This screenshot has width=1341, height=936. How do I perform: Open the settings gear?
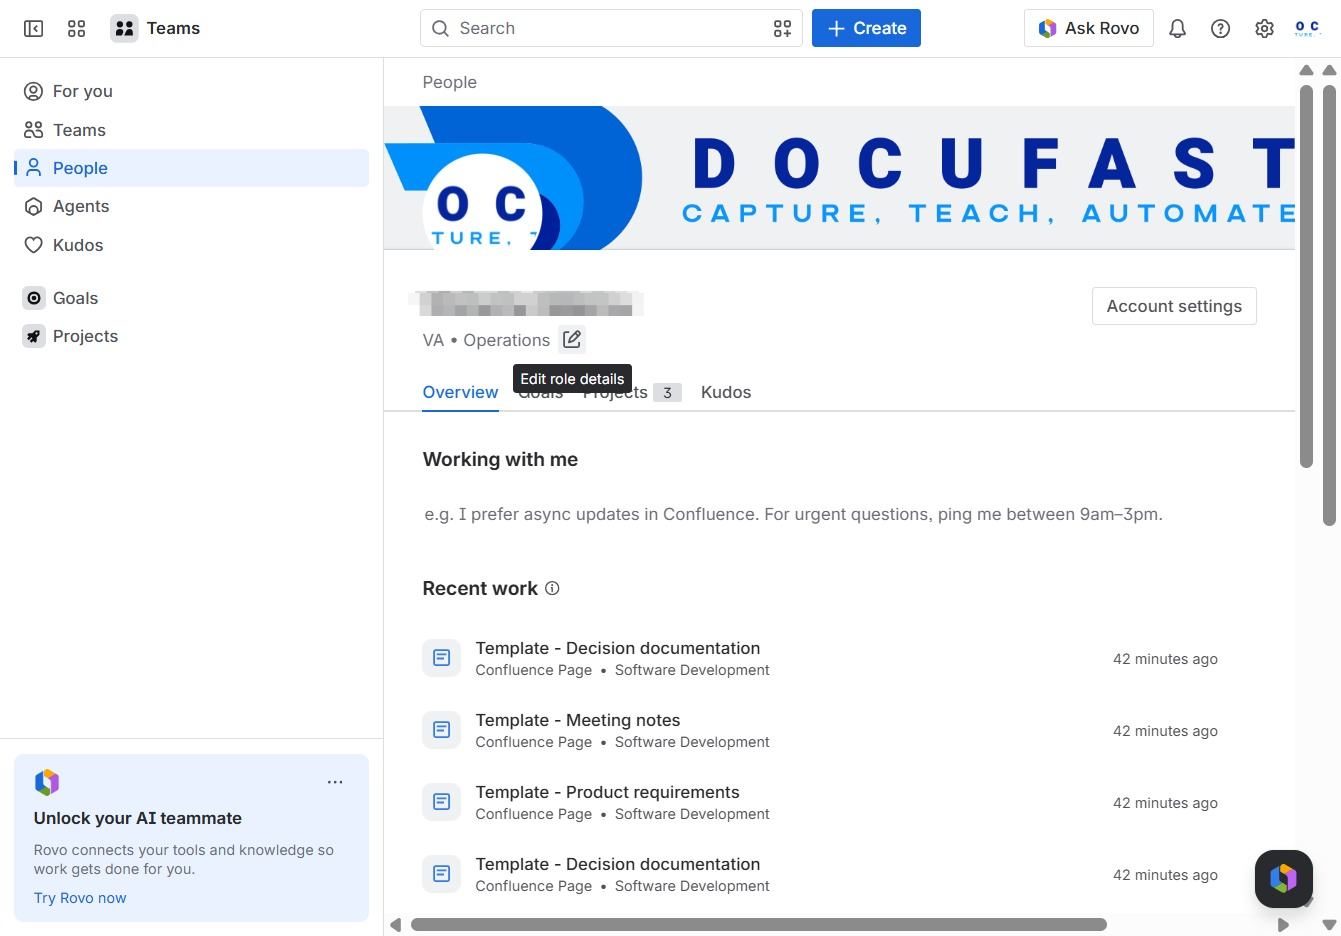tap(1264, 29)
